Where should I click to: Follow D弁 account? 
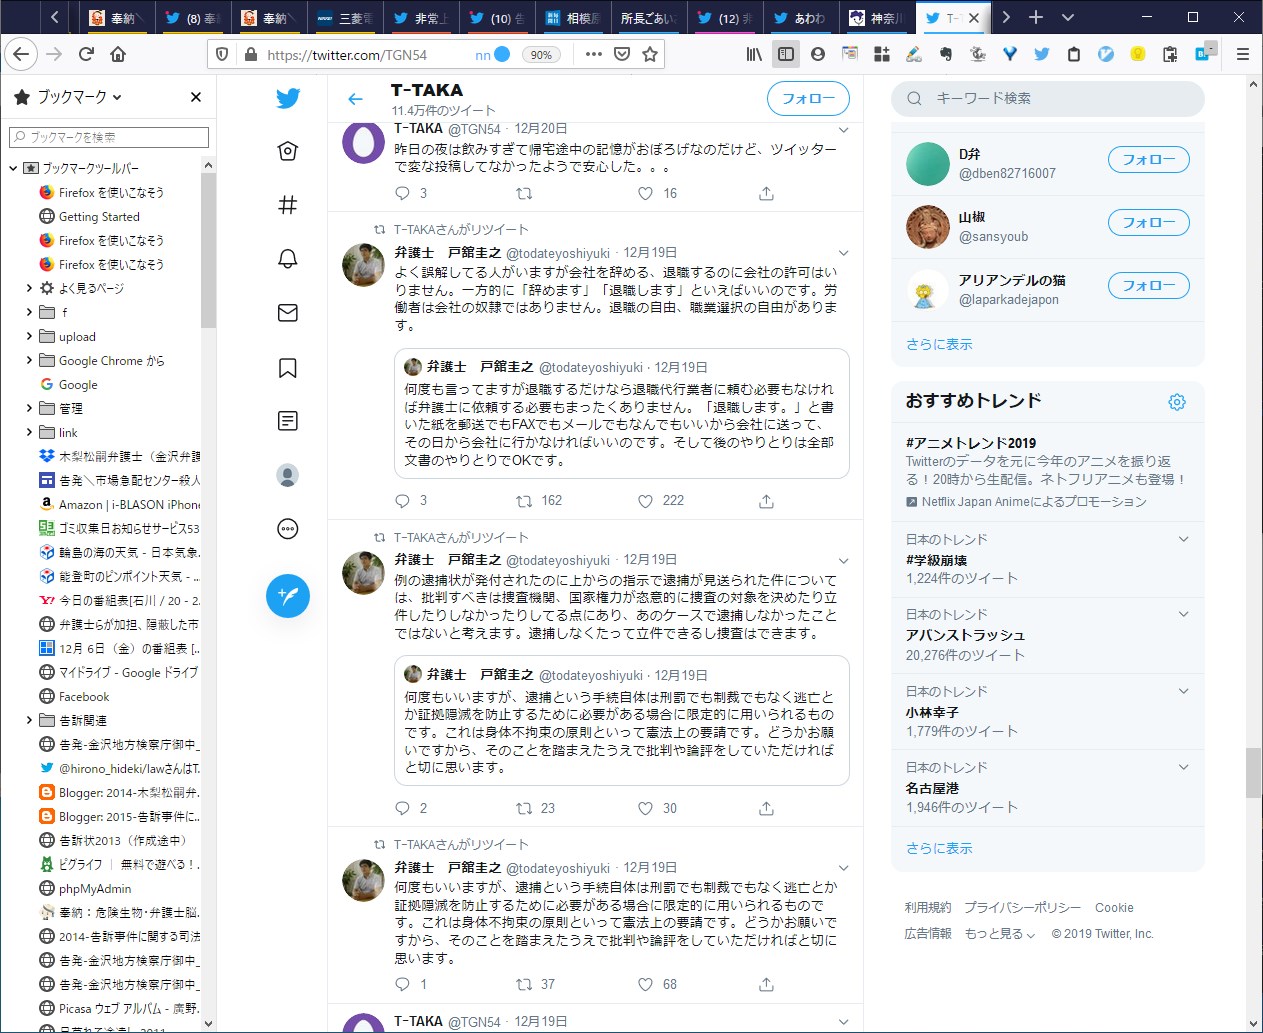(1149, 160)
